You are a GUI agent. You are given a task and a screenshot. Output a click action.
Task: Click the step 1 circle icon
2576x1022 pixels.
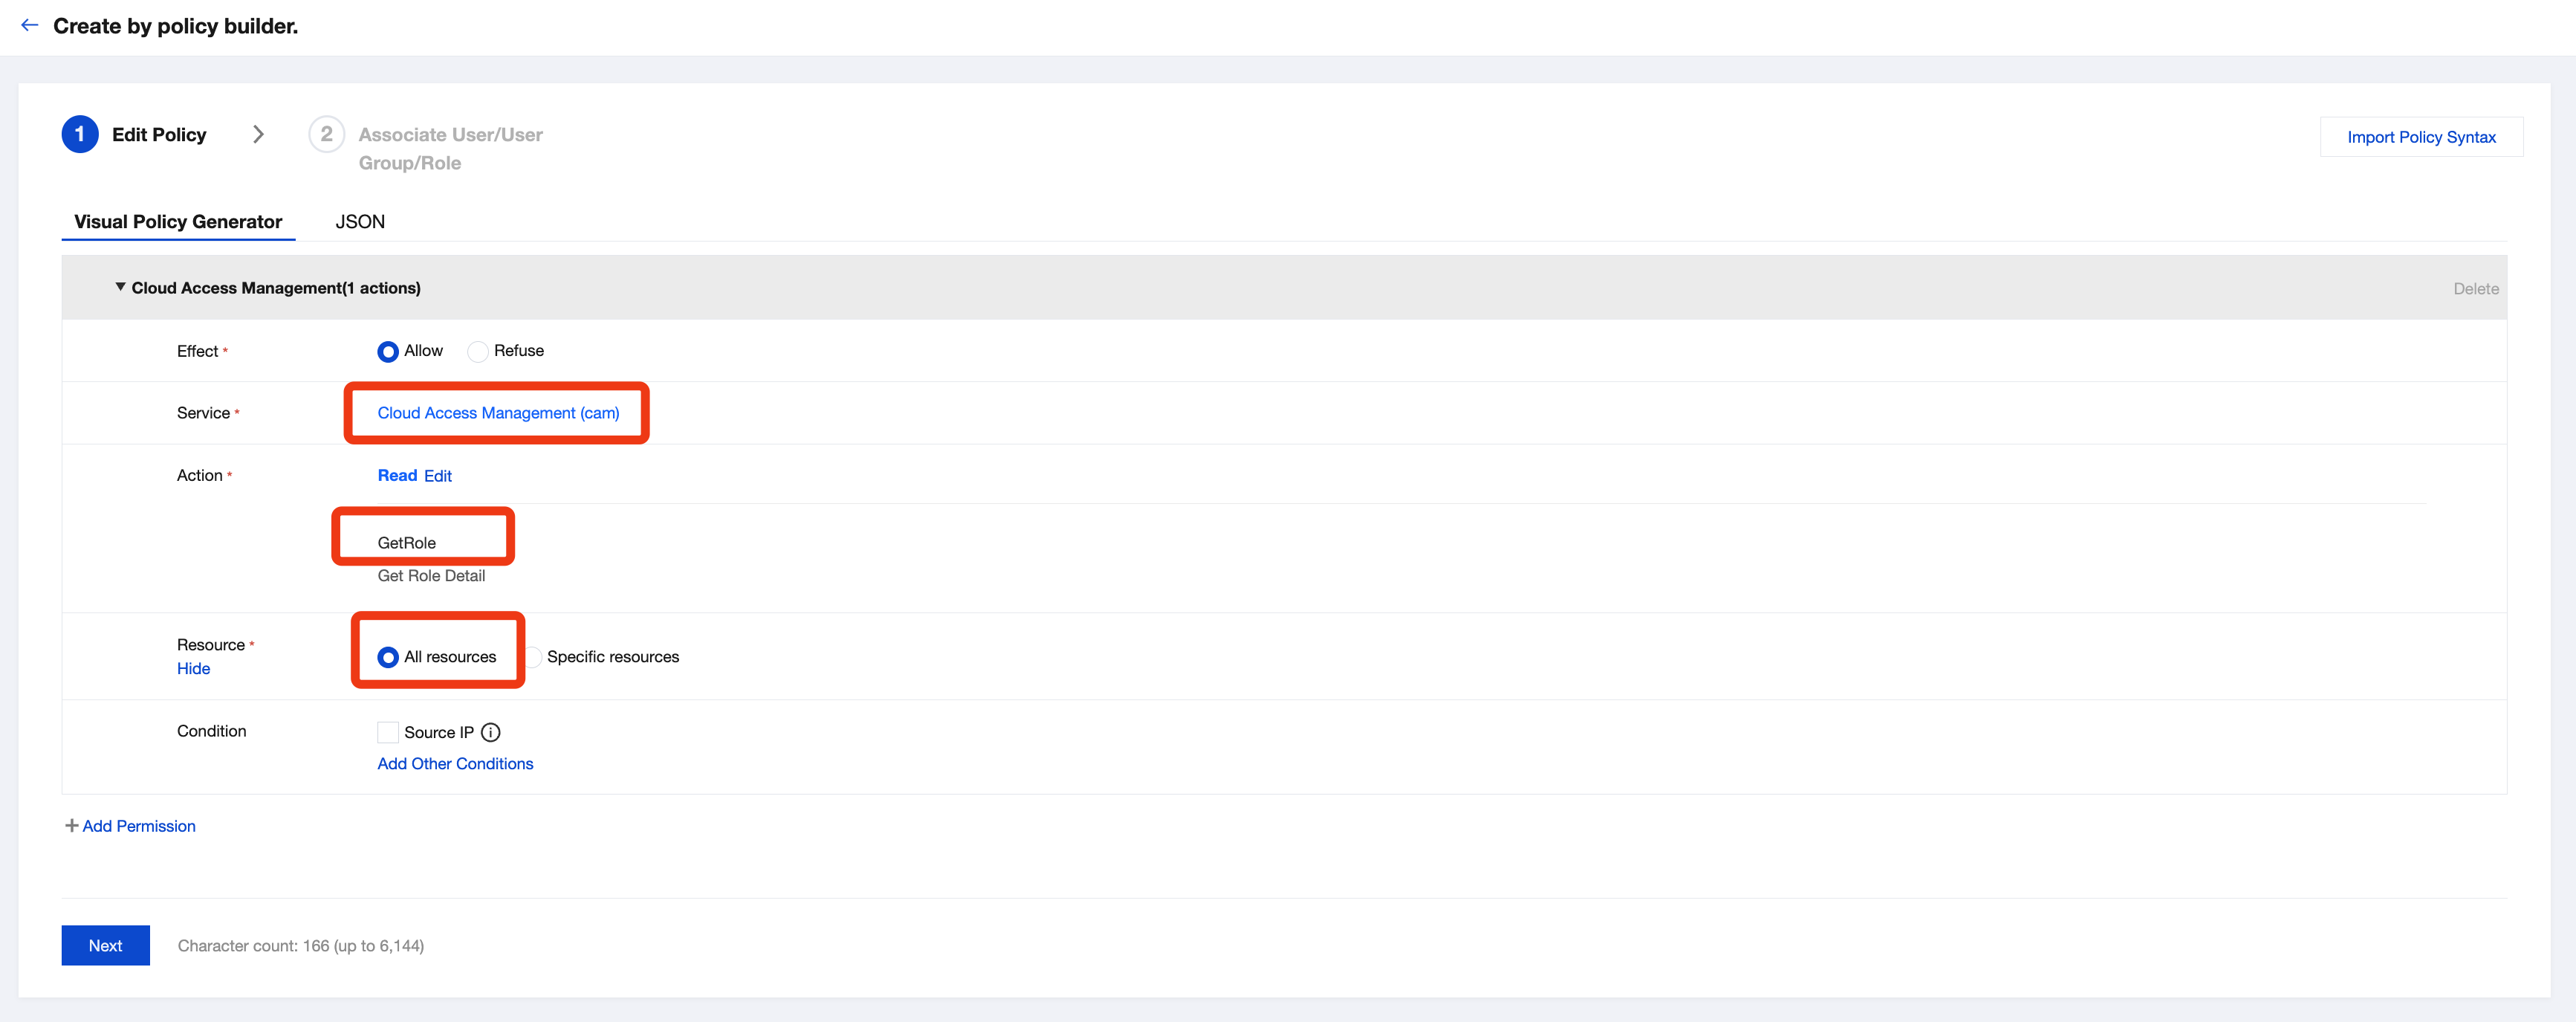(80, 135)
